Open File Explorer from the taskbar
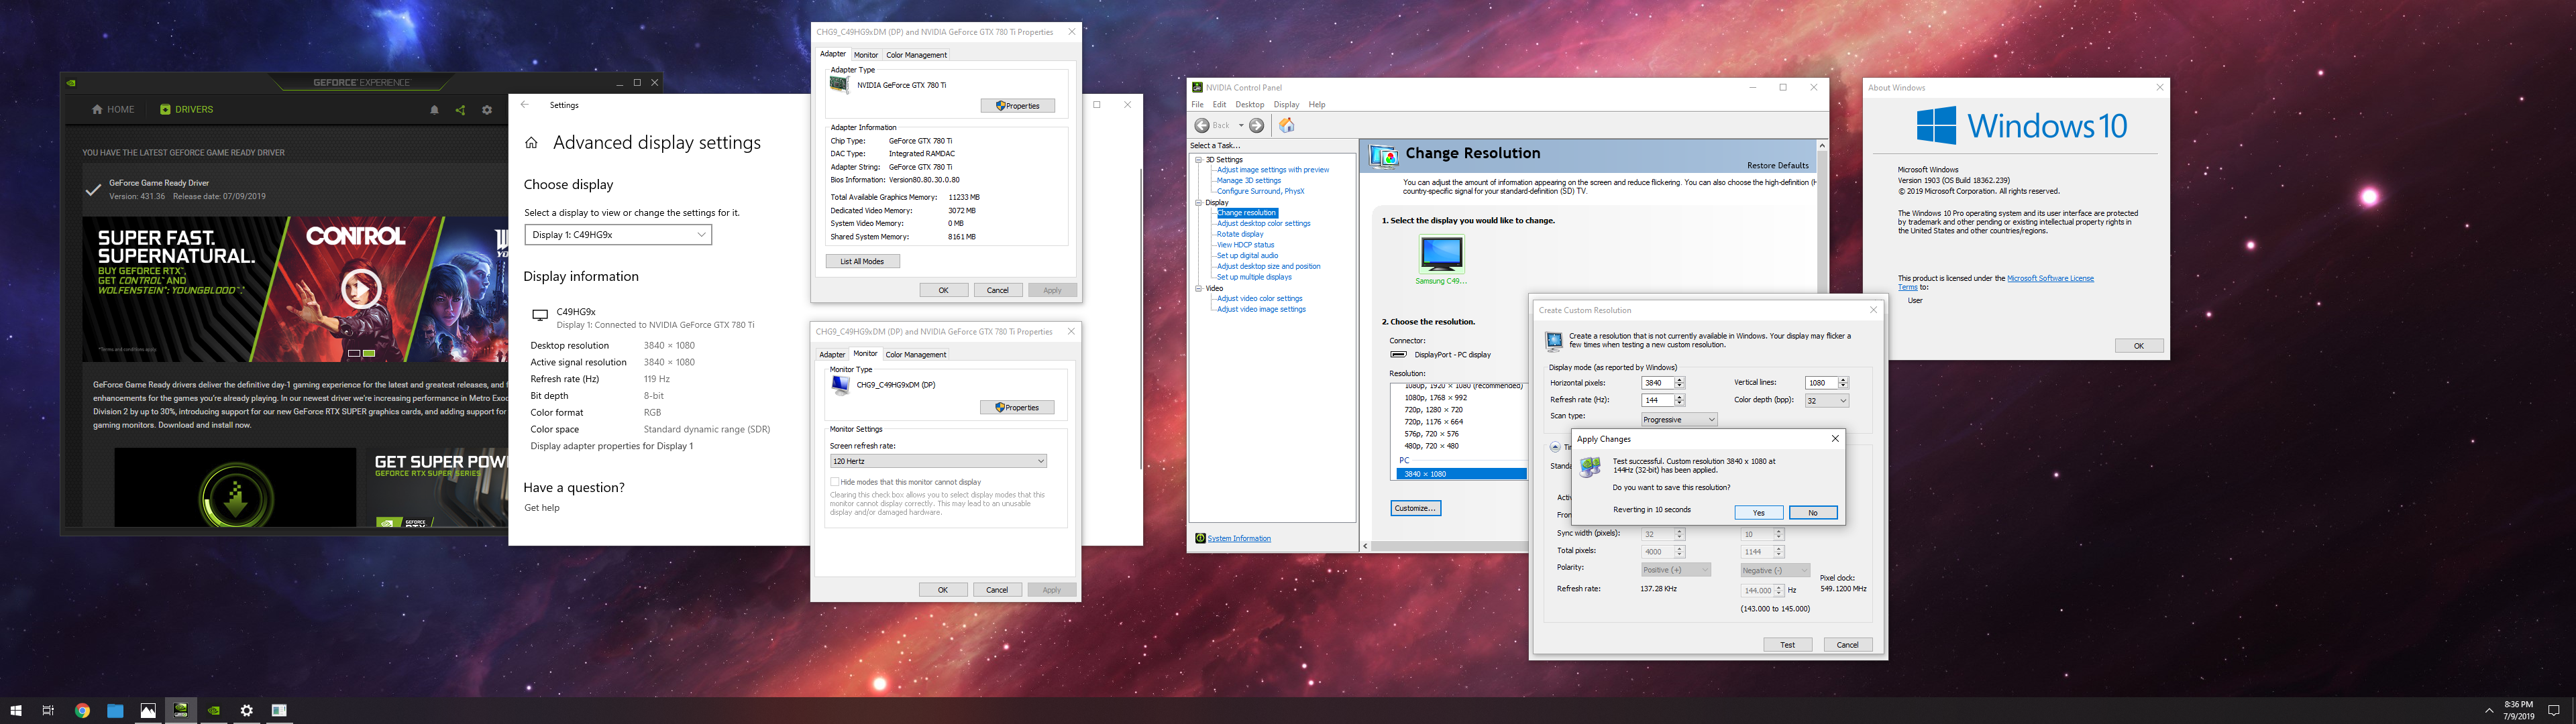 (x=115, y=711)
